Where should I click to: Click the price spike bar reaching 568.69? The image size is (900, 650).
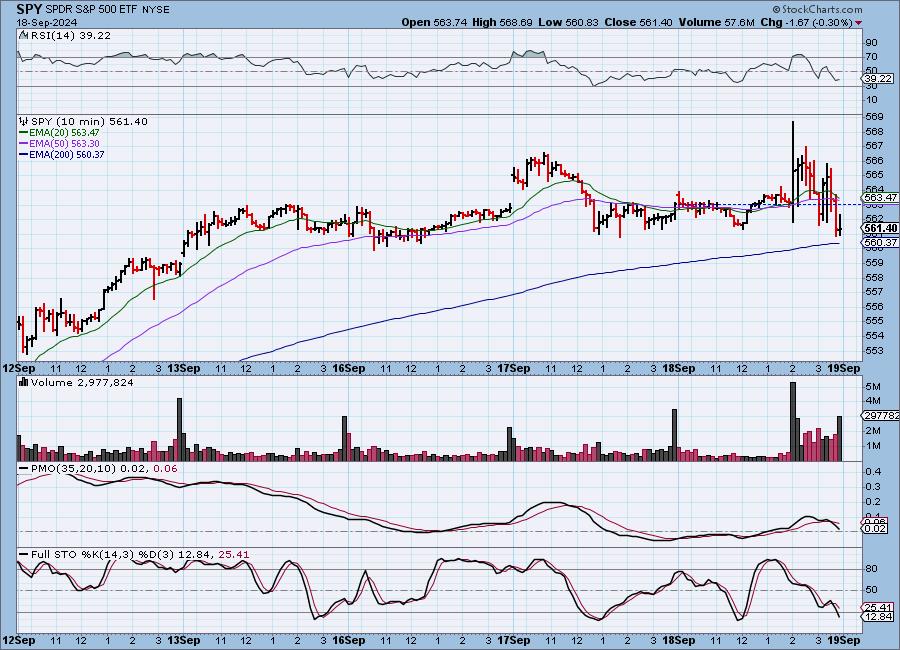coord(793,172)
